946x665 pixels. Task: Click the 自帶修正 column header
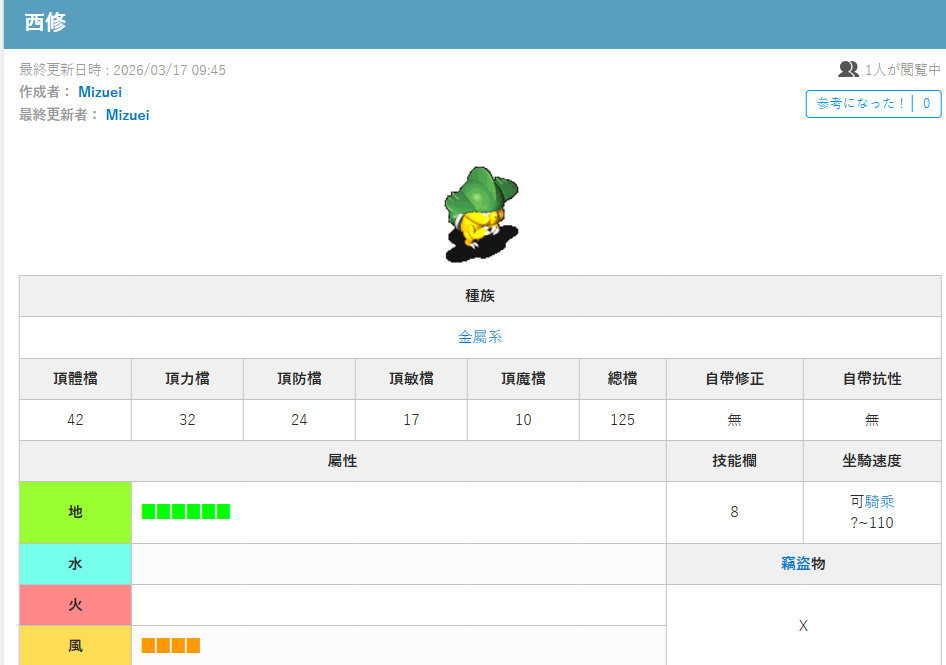pyautogui.click(x=734, y=379)
